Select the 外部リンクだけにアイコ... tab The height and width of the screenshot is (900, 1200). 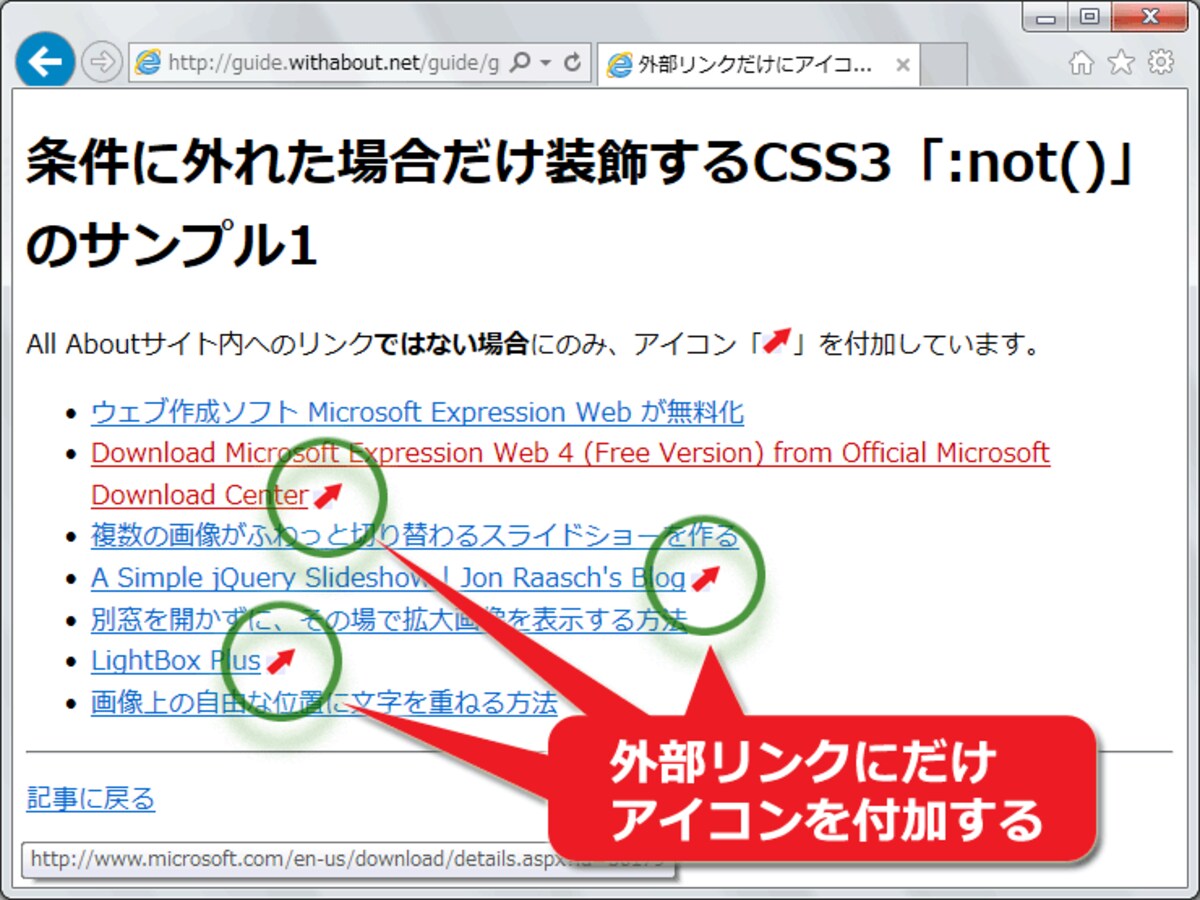click(758, 65)
